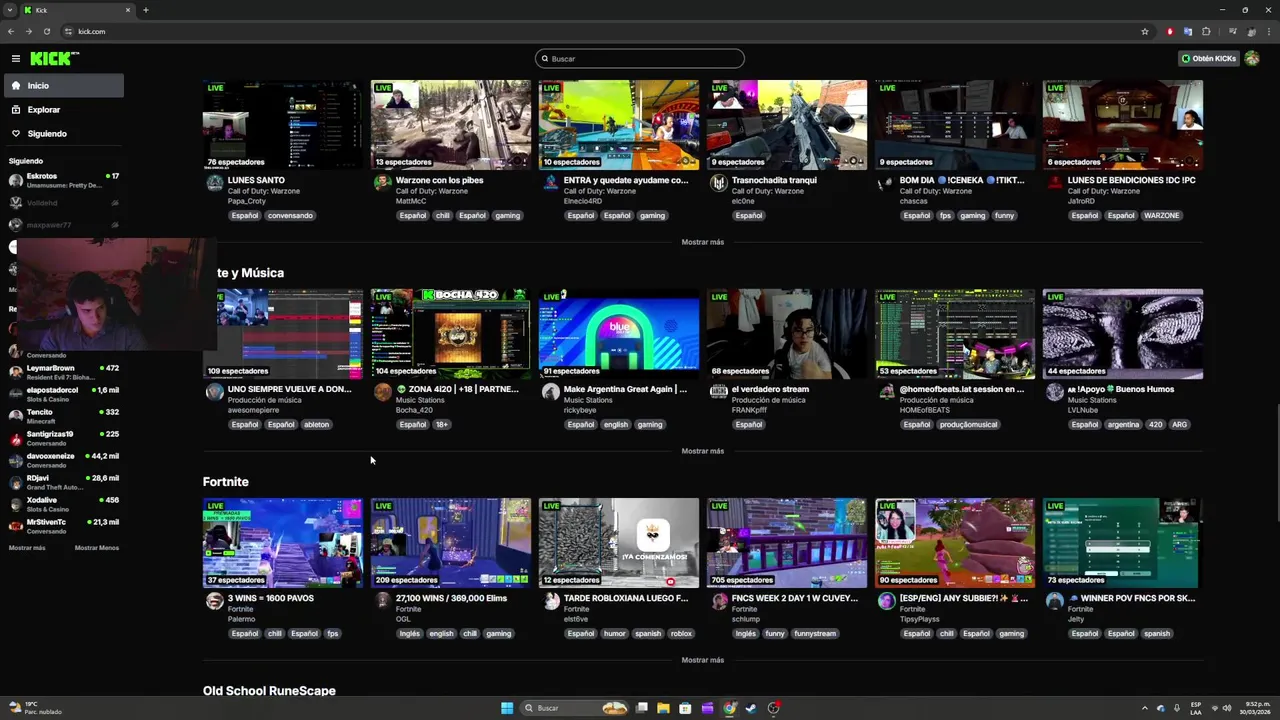Open RDjavi channel in the sidebar
1280x720 pixels.
click(x=63, y=482)
